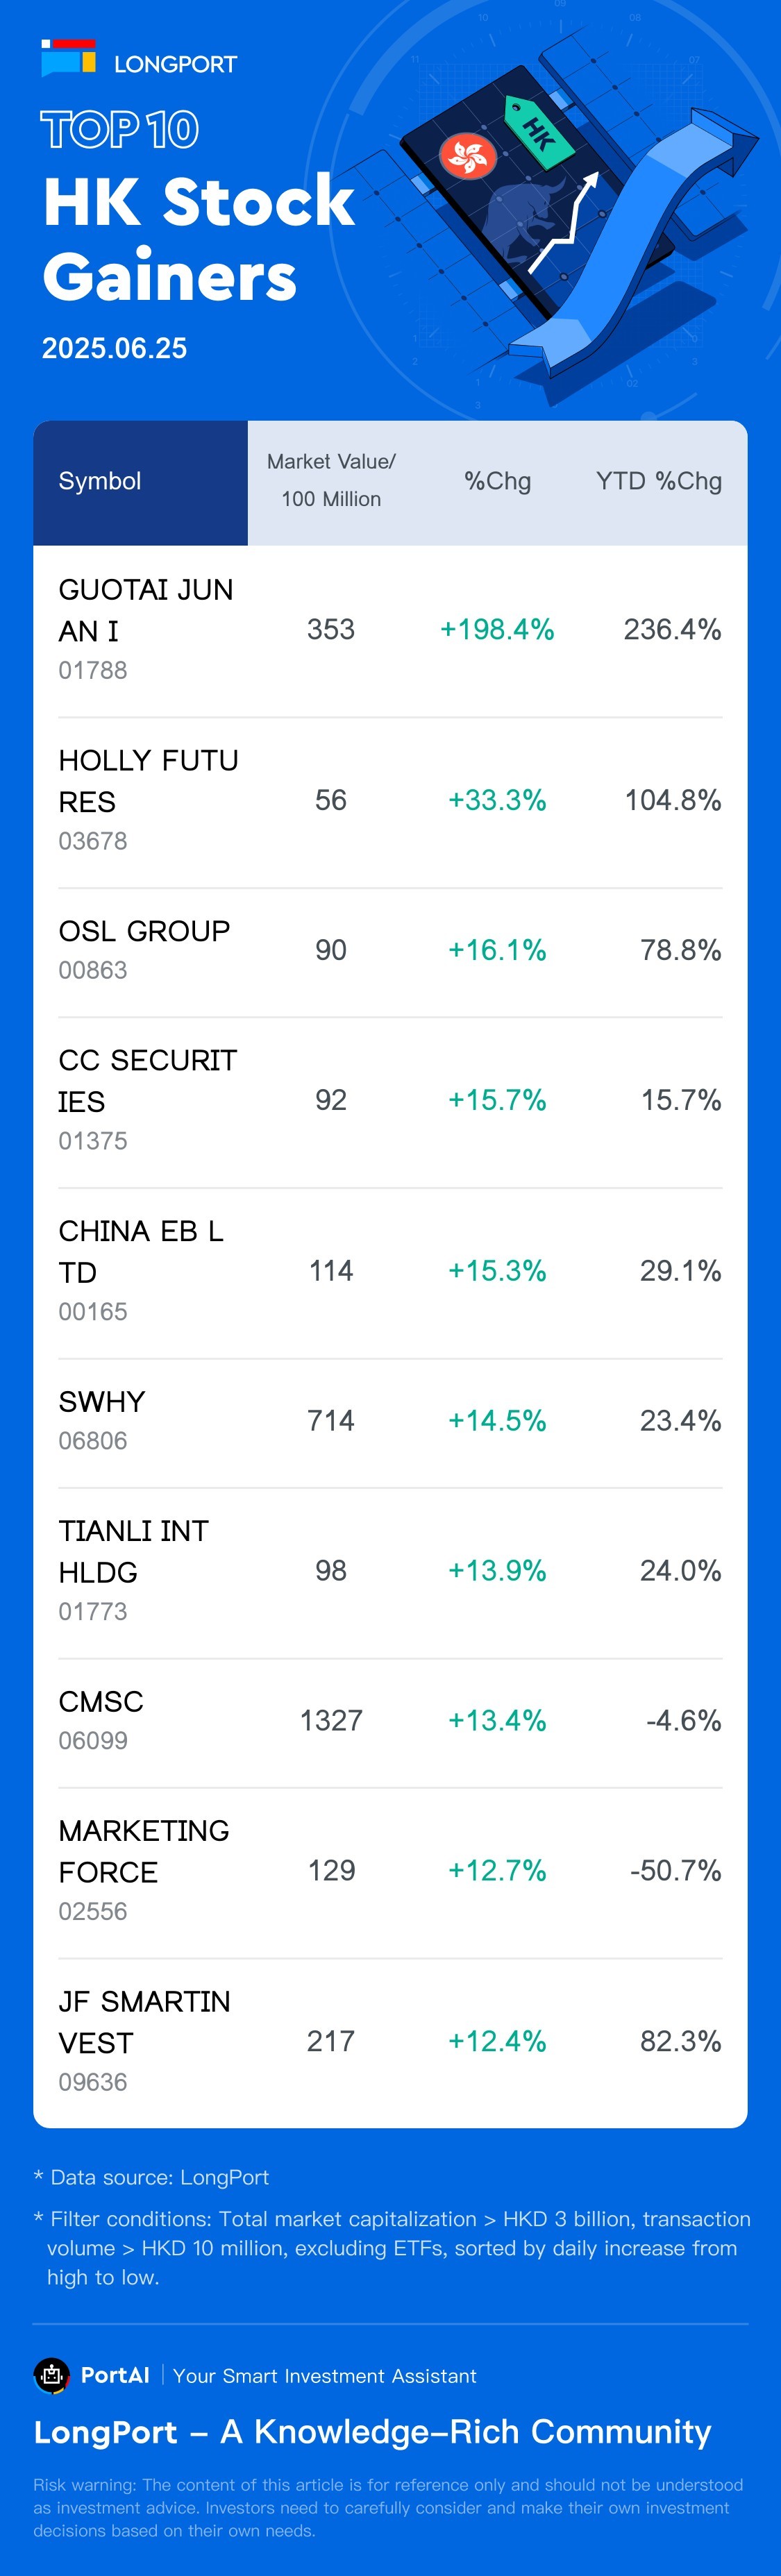Screen dimensions: 781x2576
Task: Click the +15.3% change for CHINA EB LTD
Action: pos(497,1271)
